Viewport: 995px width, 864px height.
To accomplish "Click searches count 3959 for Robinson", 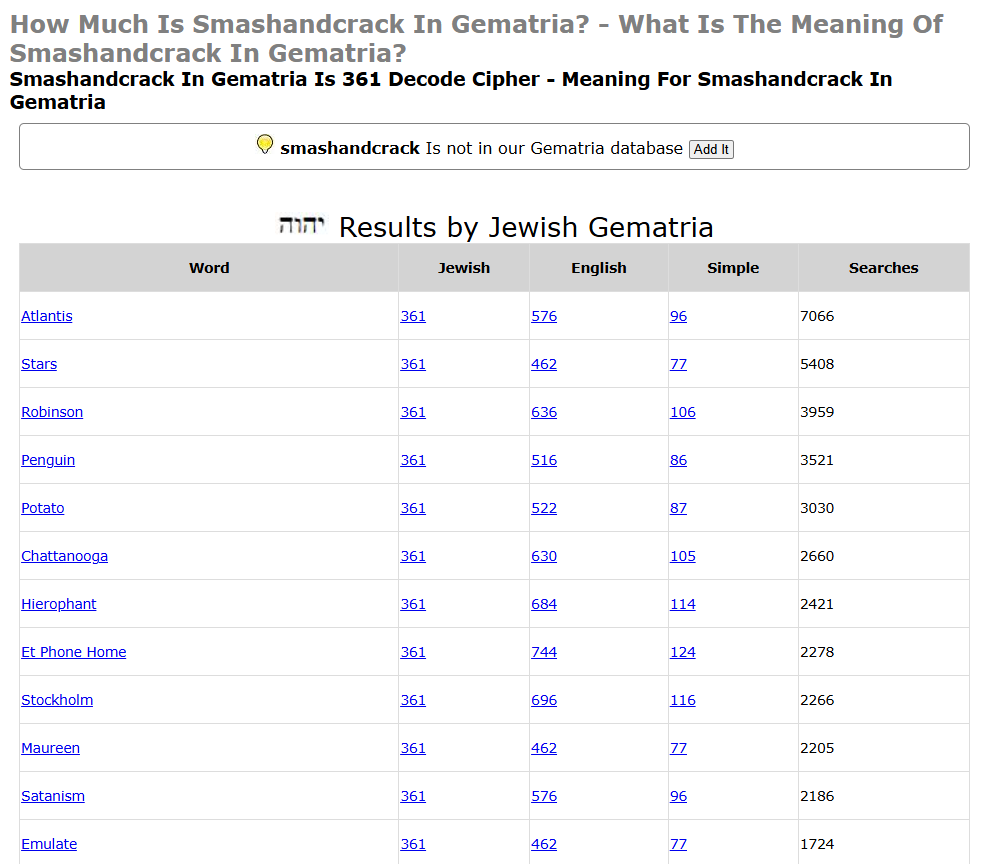I will 817,412.
